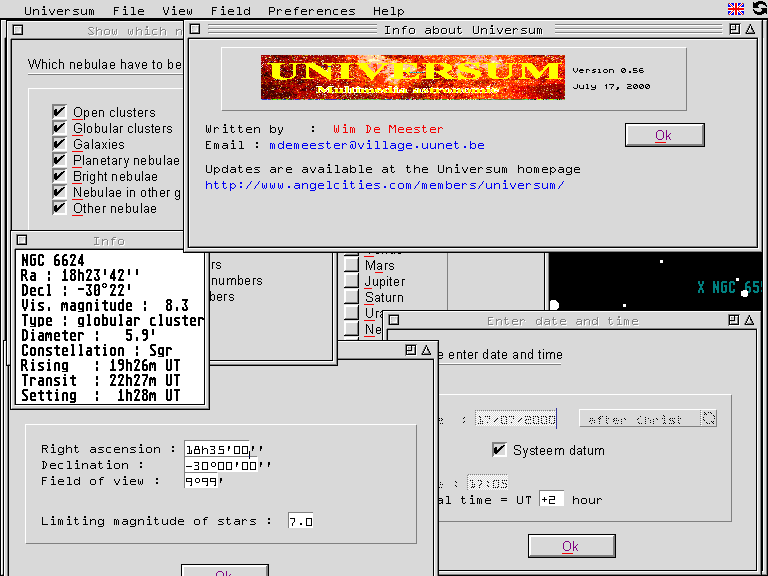The height and width of the screenshot is (576, 768).
Task: Disable the Systeem datum checkbox
Action: [x=500, y=450]
